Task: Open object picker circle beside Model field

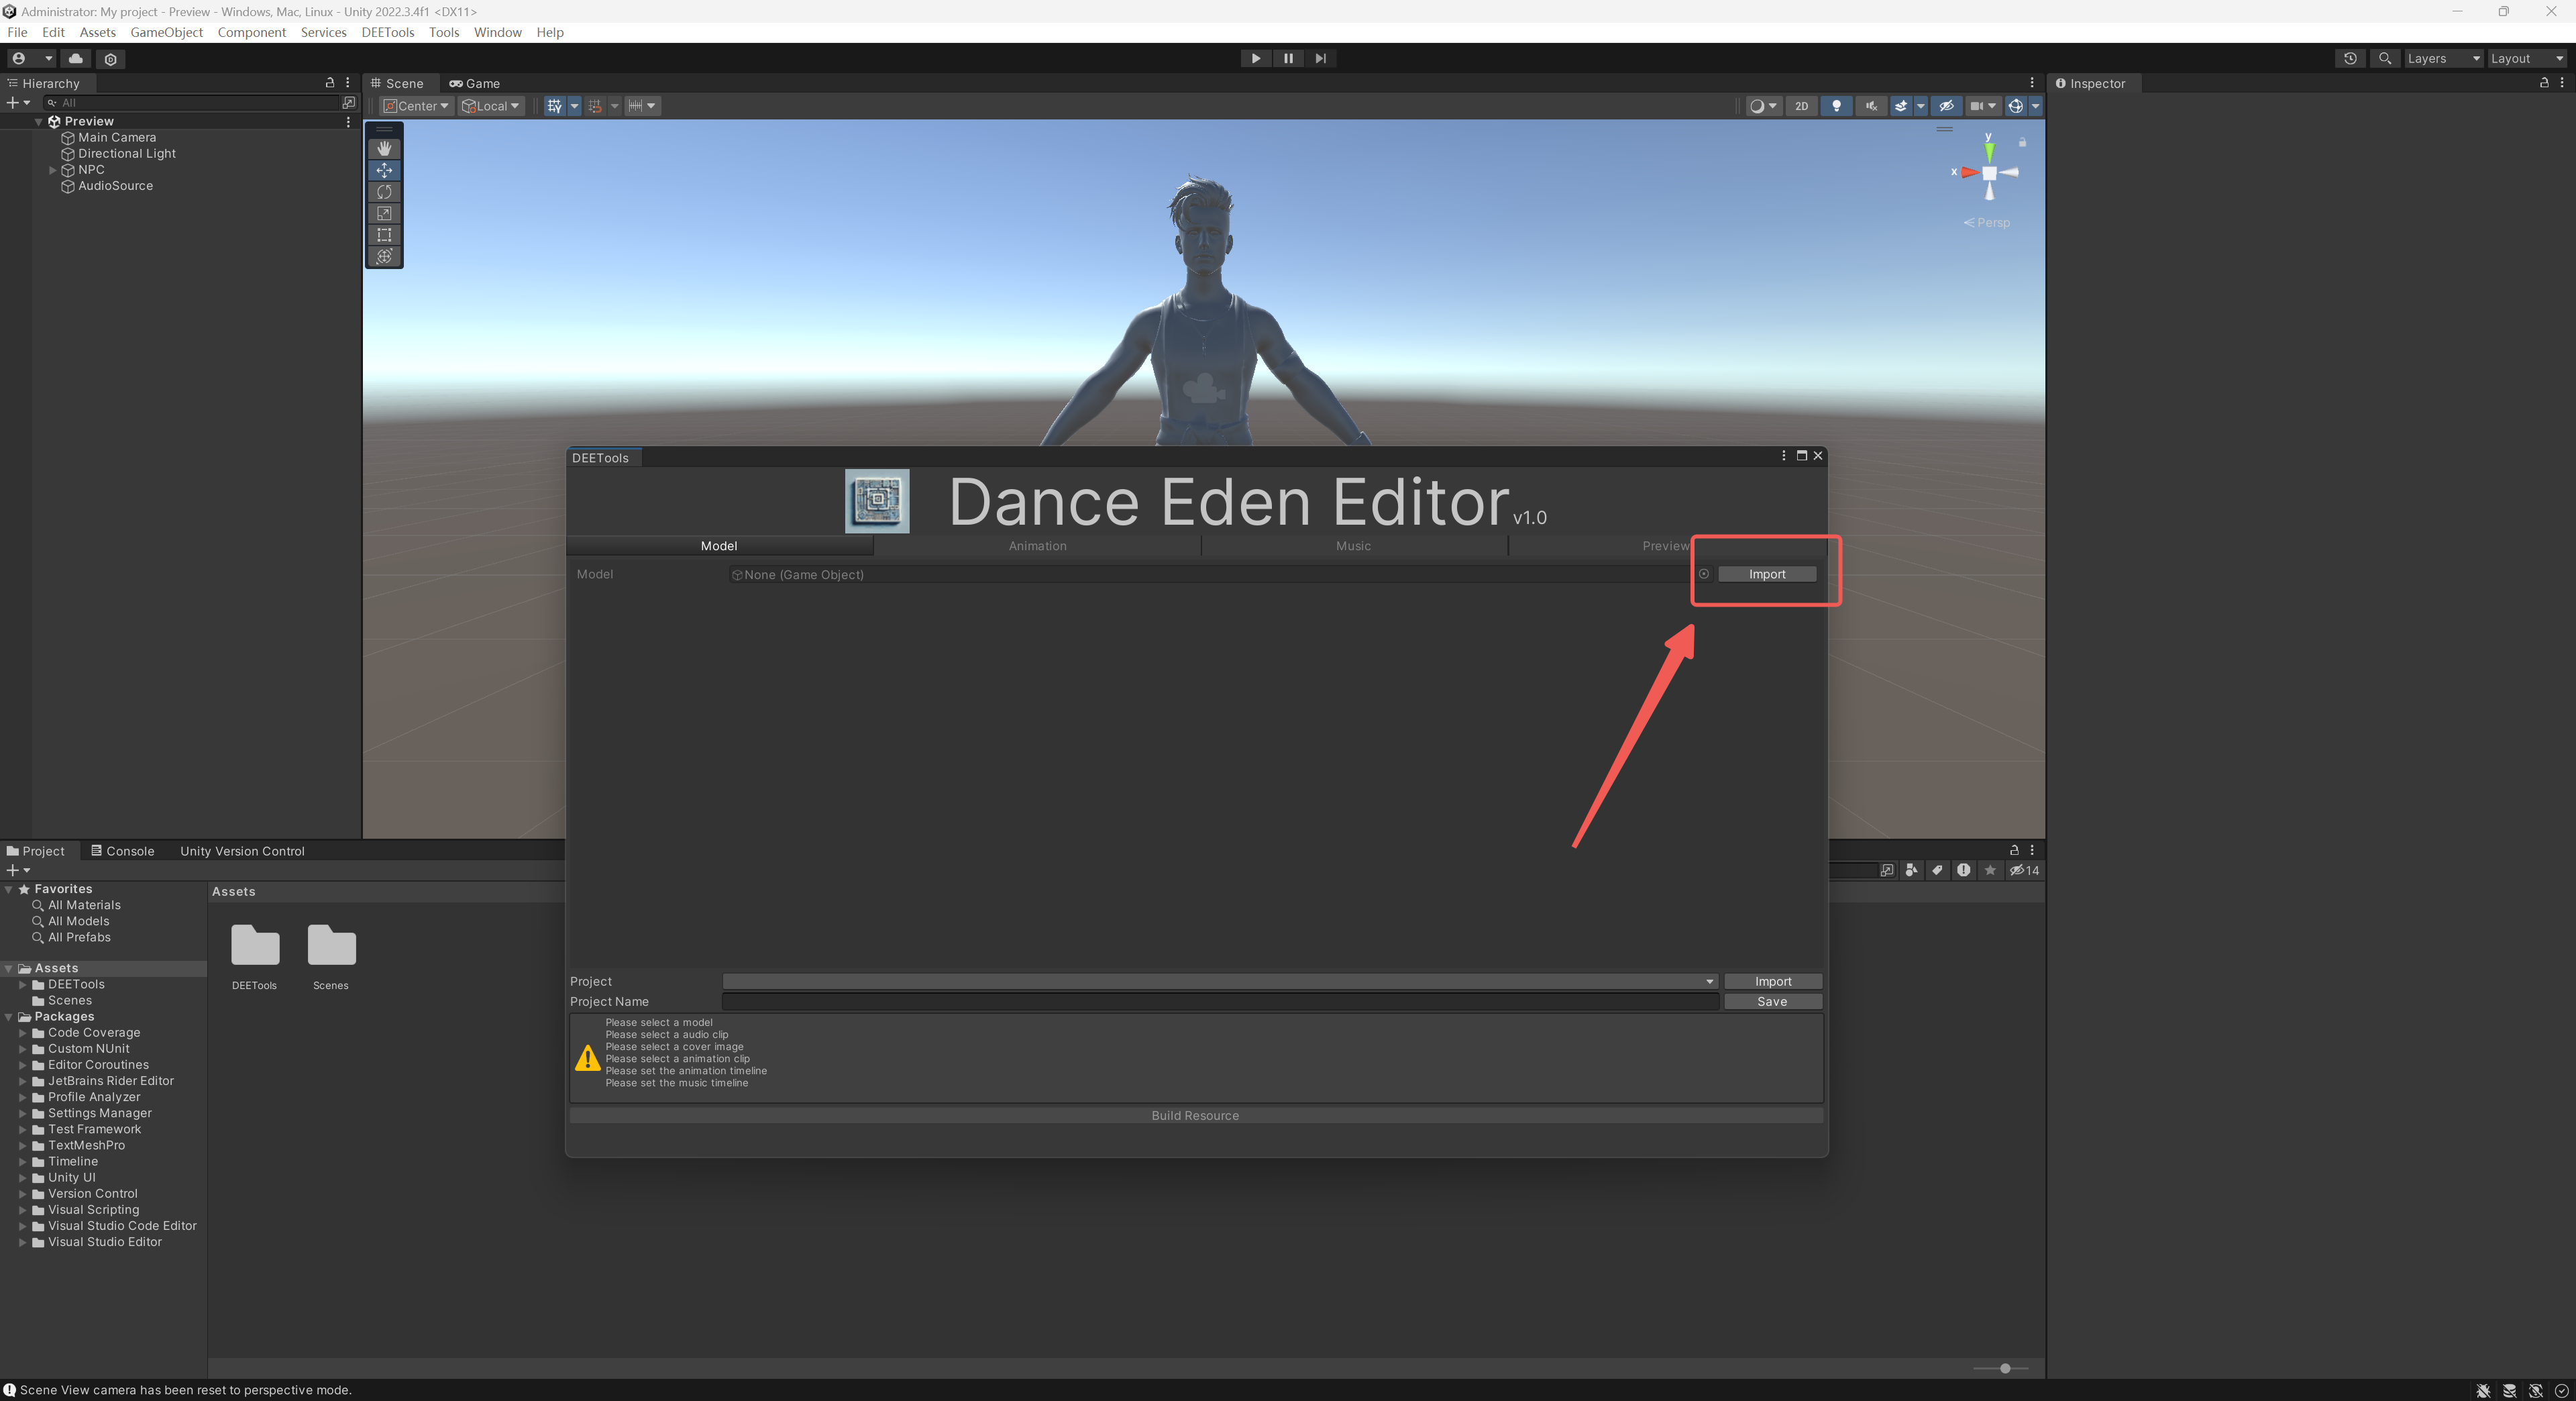Action: pyautogui.click(x=1704, y=574)
